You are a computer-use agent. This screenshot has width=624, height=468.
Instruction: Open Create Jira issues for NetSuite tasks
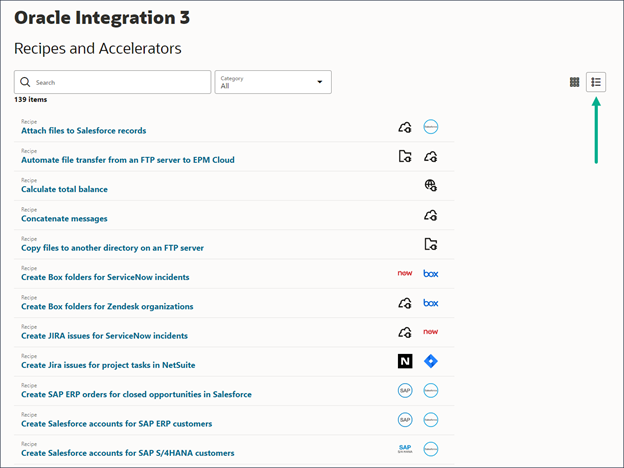coord(108,365)
